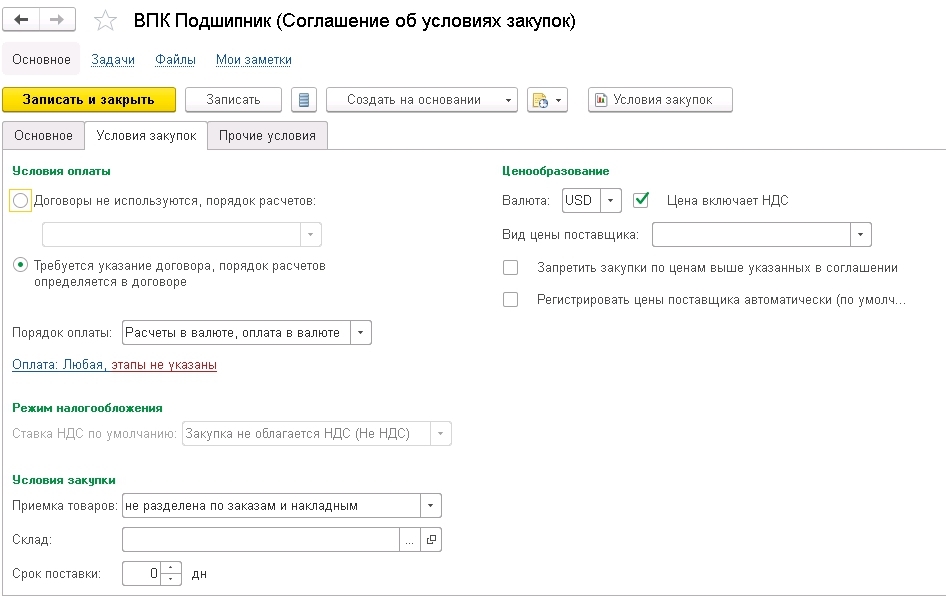Add to favorites with the star icon
This screenshot has width=946, height=596.
pyautogui.click(x=105, y=21)
